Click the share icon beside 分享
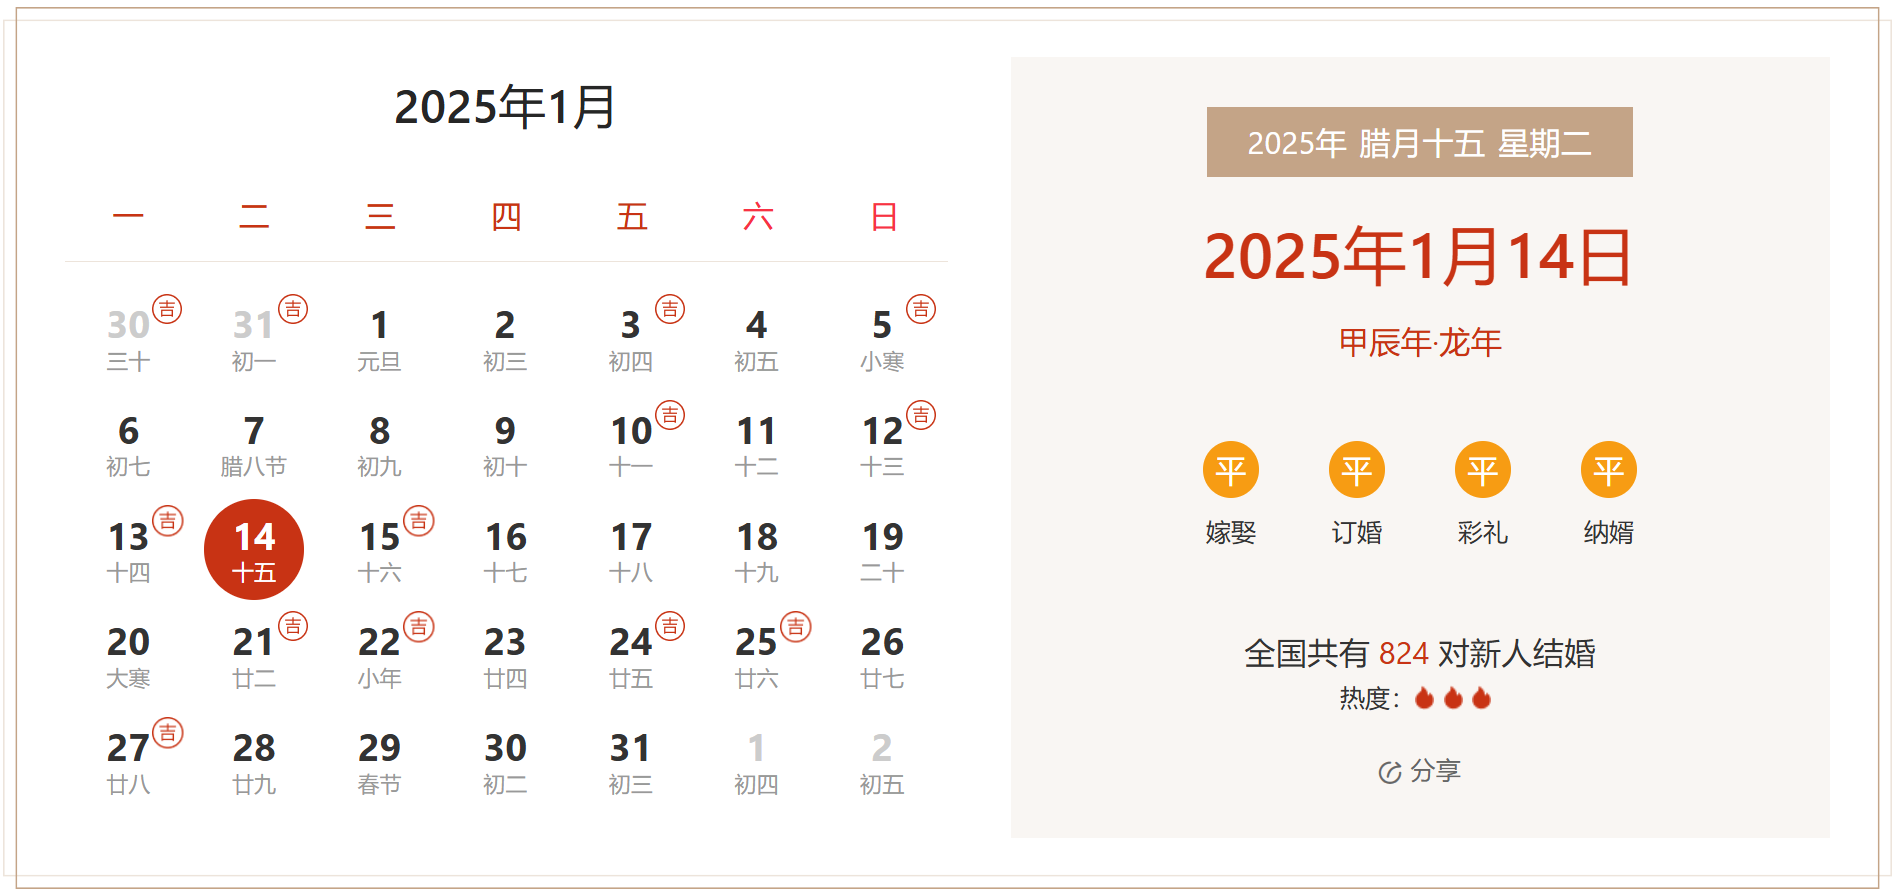The width and height of the screenshot is (1897, 892). [x=1390, y=772]
